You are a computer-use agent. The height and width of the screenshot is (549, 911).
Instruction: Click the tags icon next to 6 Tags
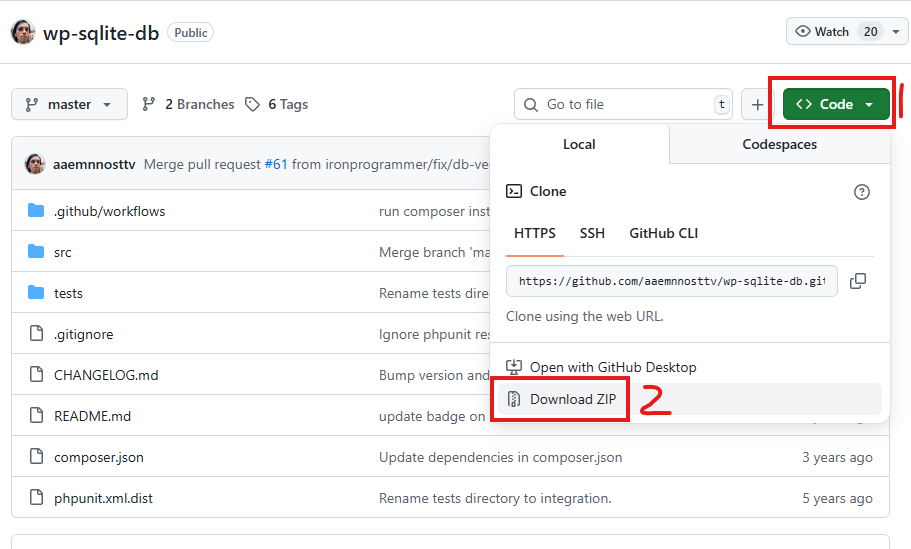(x=252, y=105)
